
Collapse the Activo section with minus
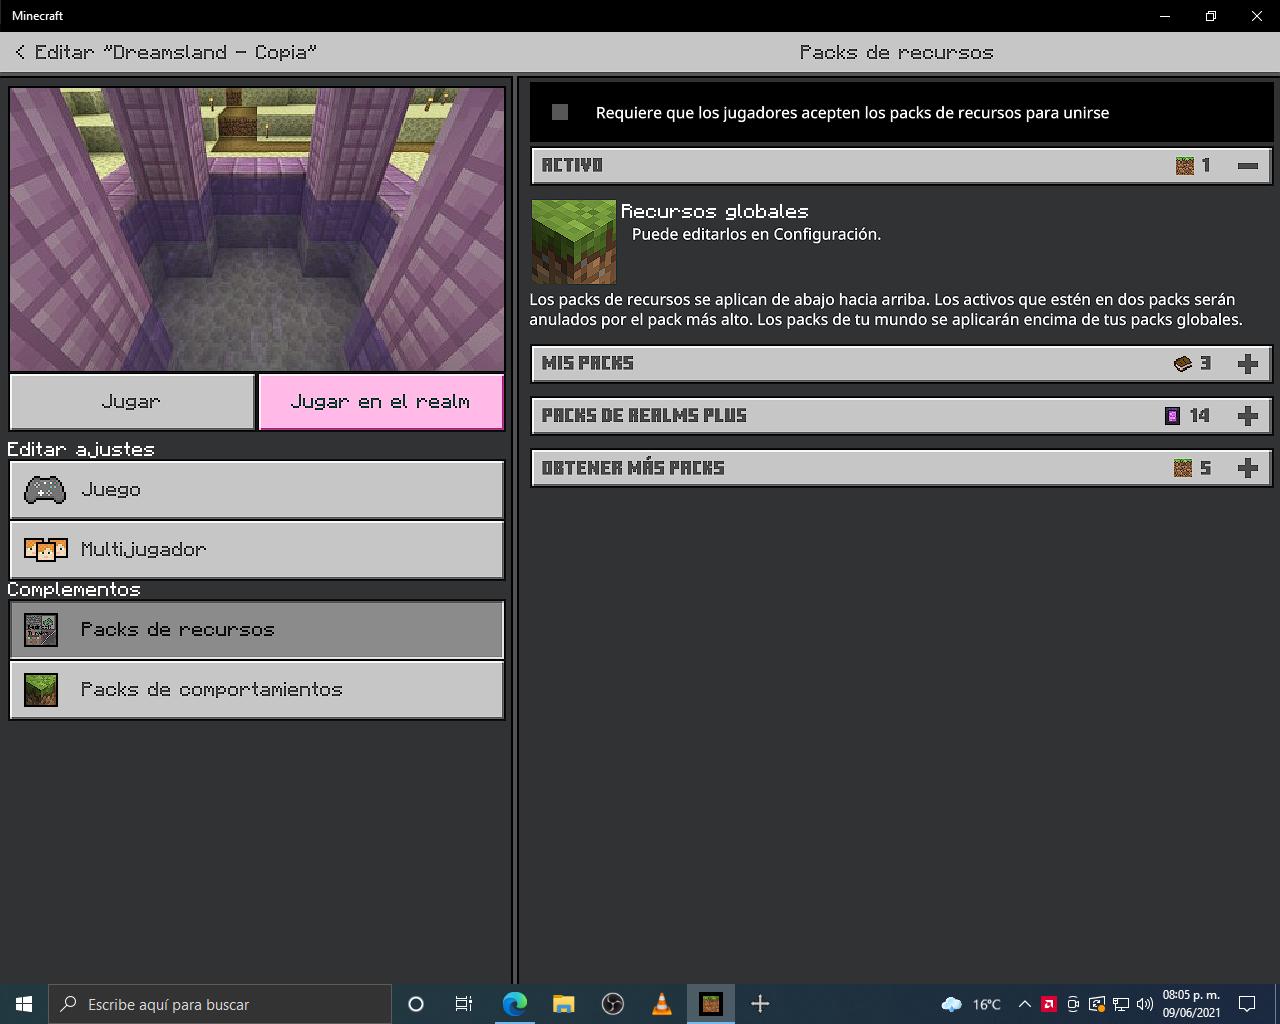(1247, 166)
